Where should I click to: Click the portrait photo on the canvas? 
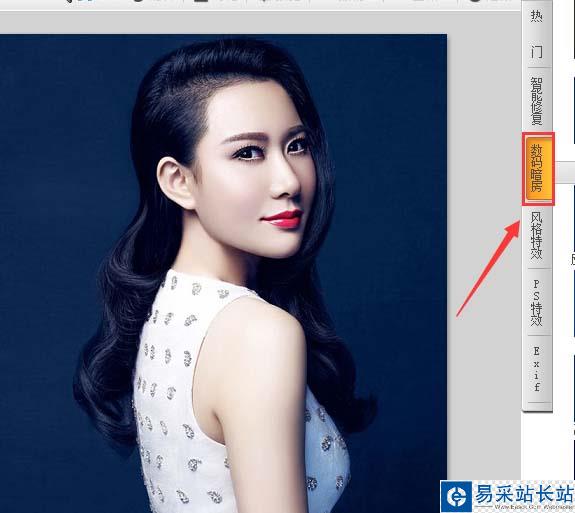pyautogui.click(x=223, y=274)
